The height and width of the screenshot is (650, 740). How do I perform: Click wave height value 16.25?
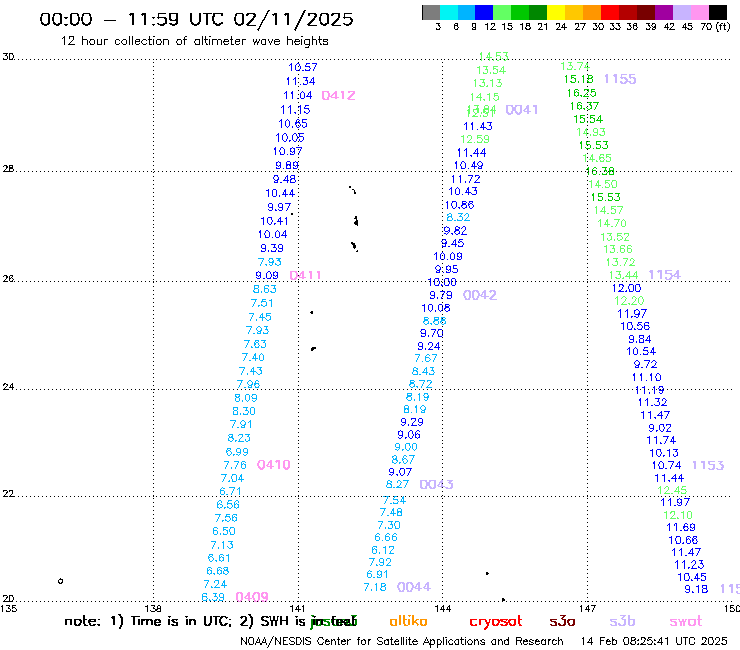pos(581,93)
